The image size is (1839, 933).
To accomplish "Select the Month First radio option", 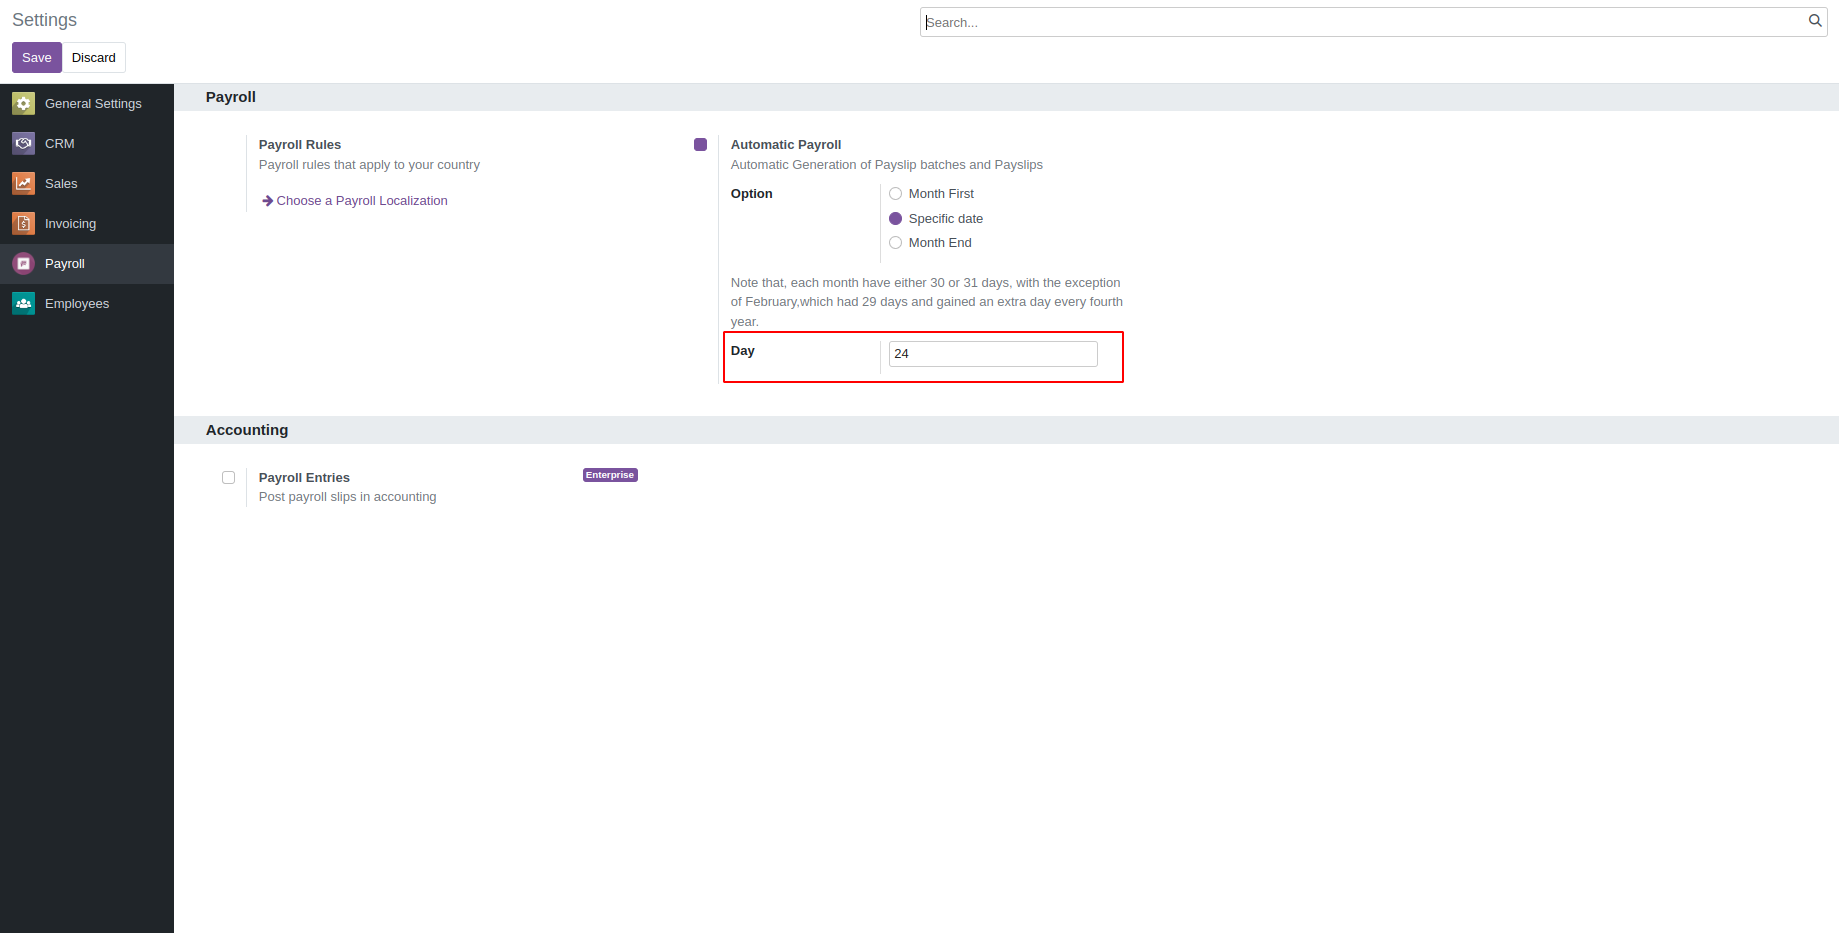I will pyautogui.click(x=896, y=194).
